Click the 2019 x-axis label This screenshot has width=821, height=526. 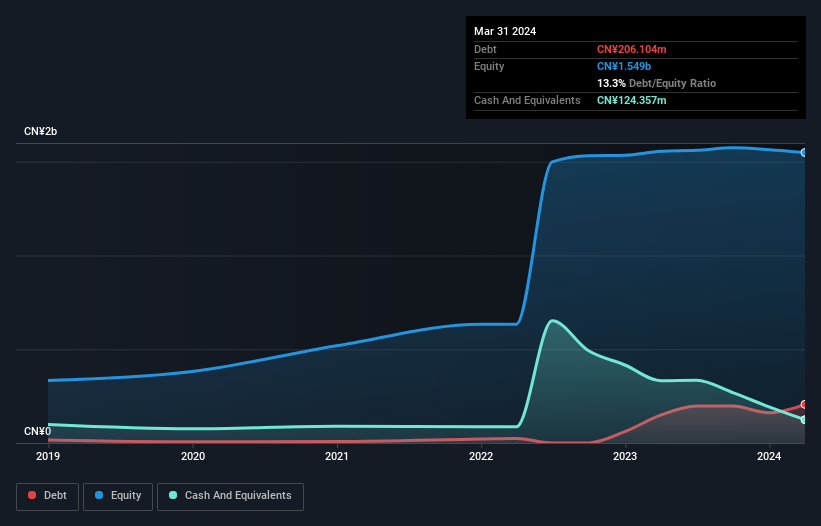pyautogui.click(x=48, y=456)
